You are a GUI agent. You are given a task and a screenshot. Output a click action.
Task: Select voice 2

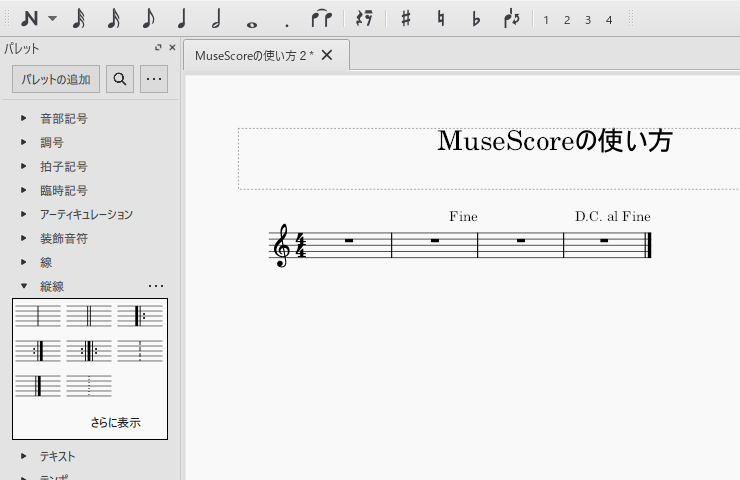tap(567, 20)
